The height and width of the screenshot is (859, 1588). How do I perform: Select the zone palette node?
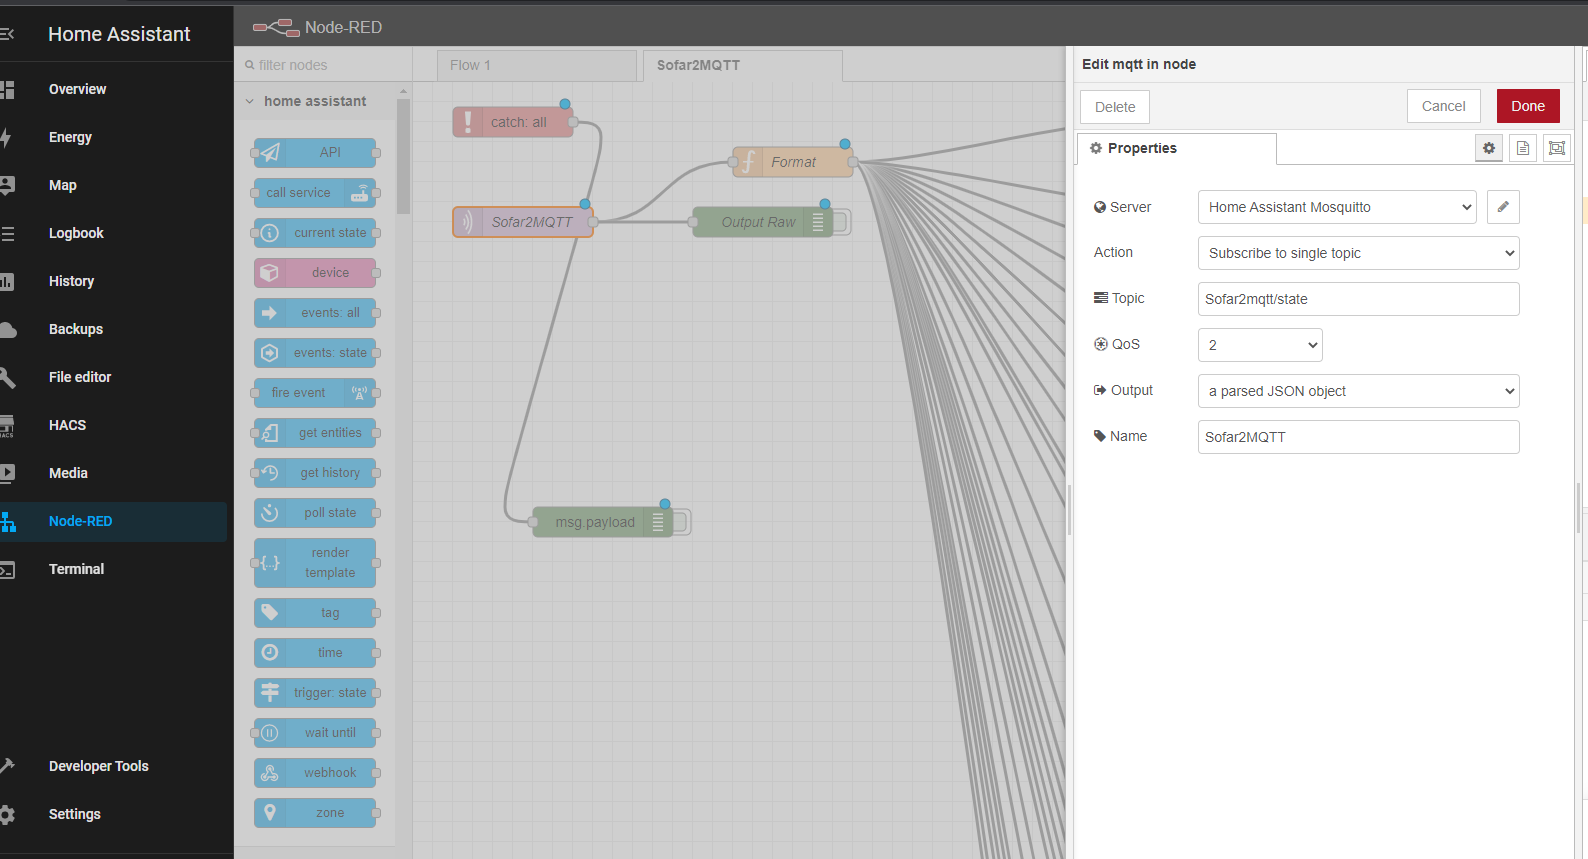click(x=315, y=813)
